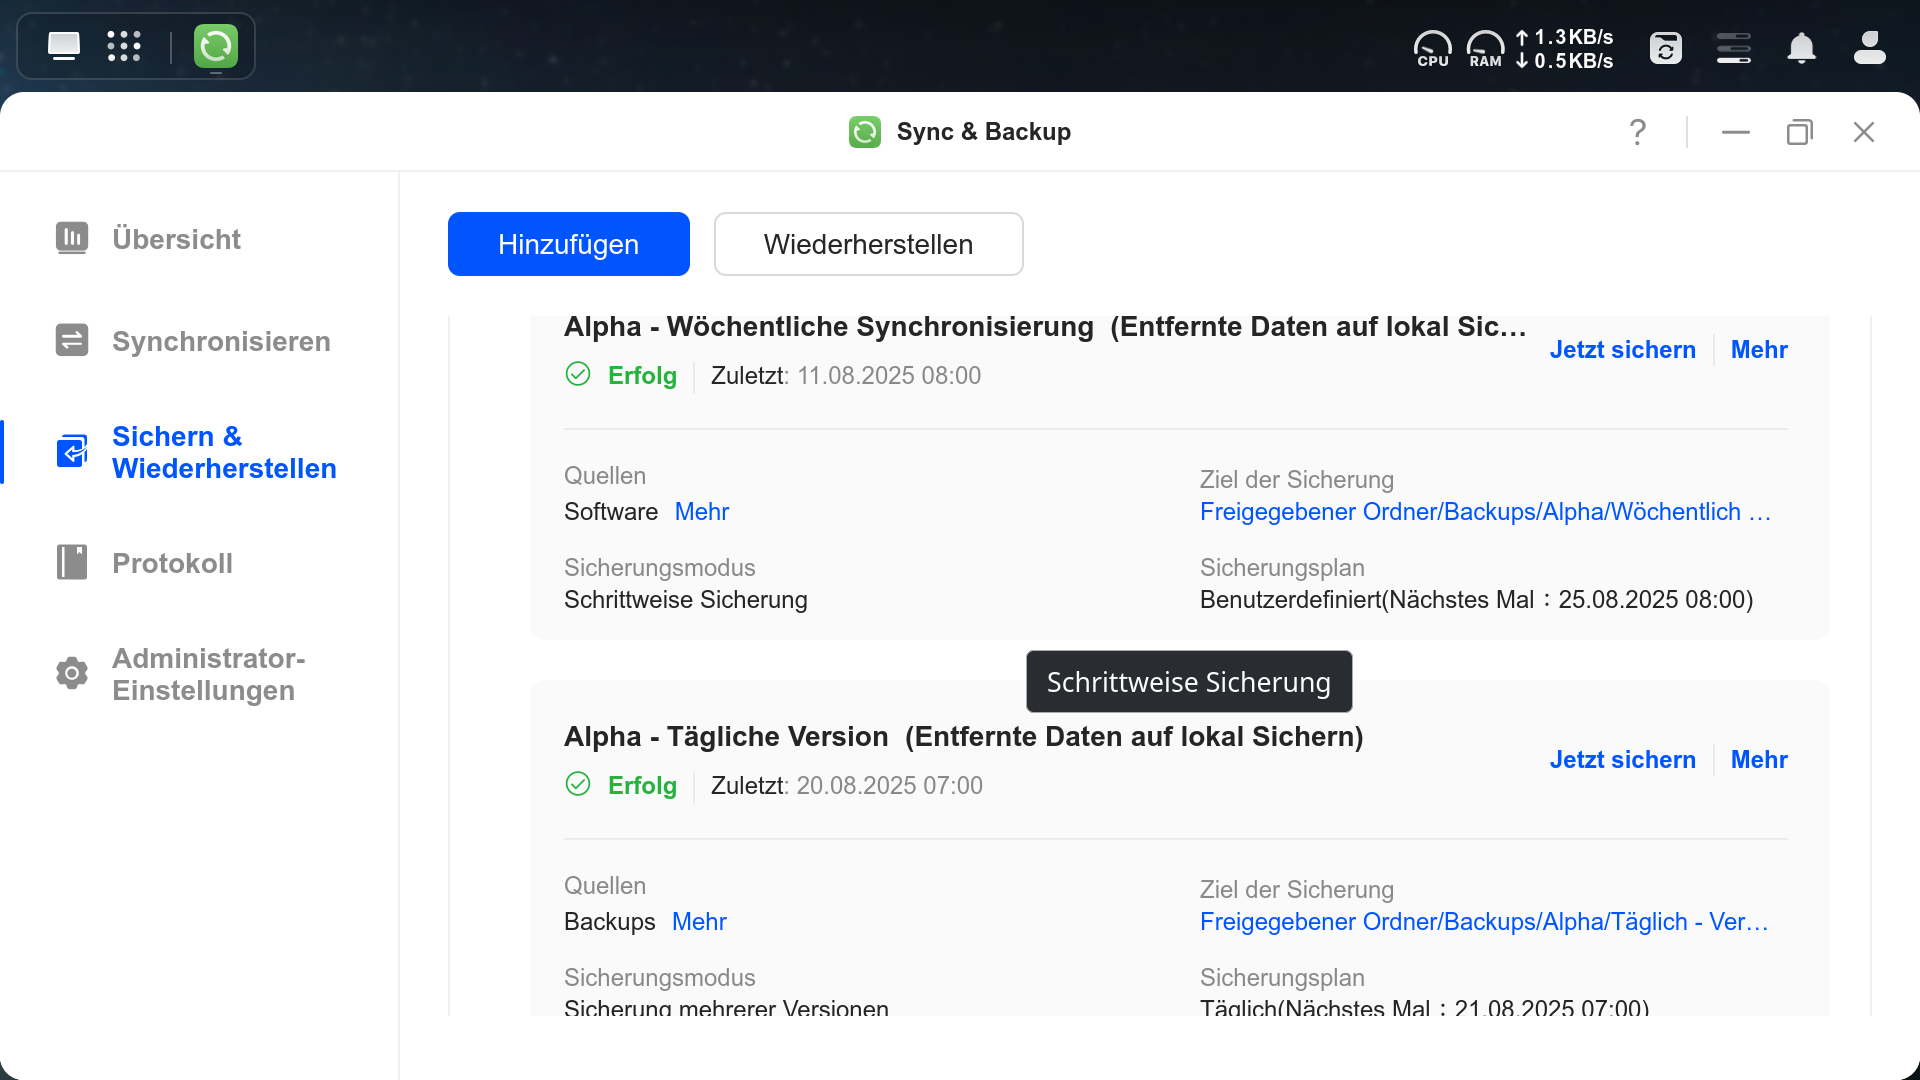This screenshot has width=1920, height=1080.
Task: Switch to the Übersicht section
Action: point(176,239)
